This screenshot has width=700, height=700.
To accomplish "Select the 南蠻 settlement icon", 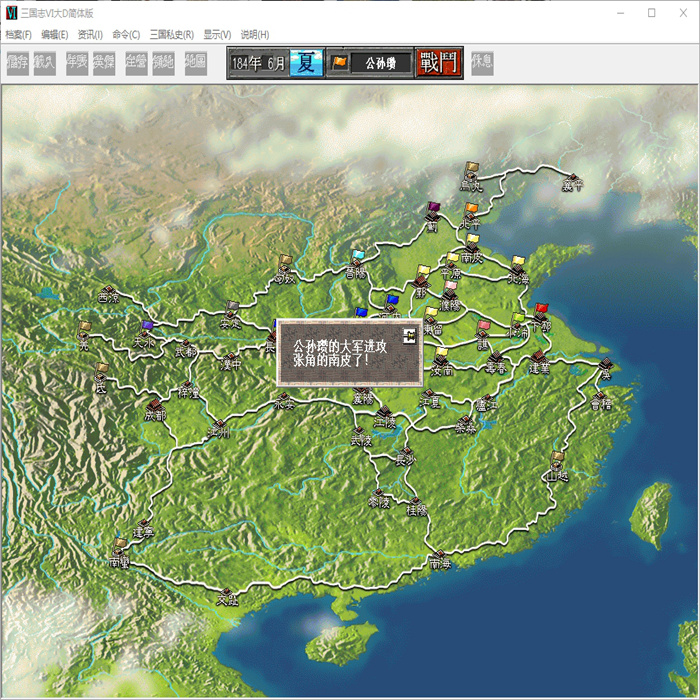I will click(x=120, y=553).
